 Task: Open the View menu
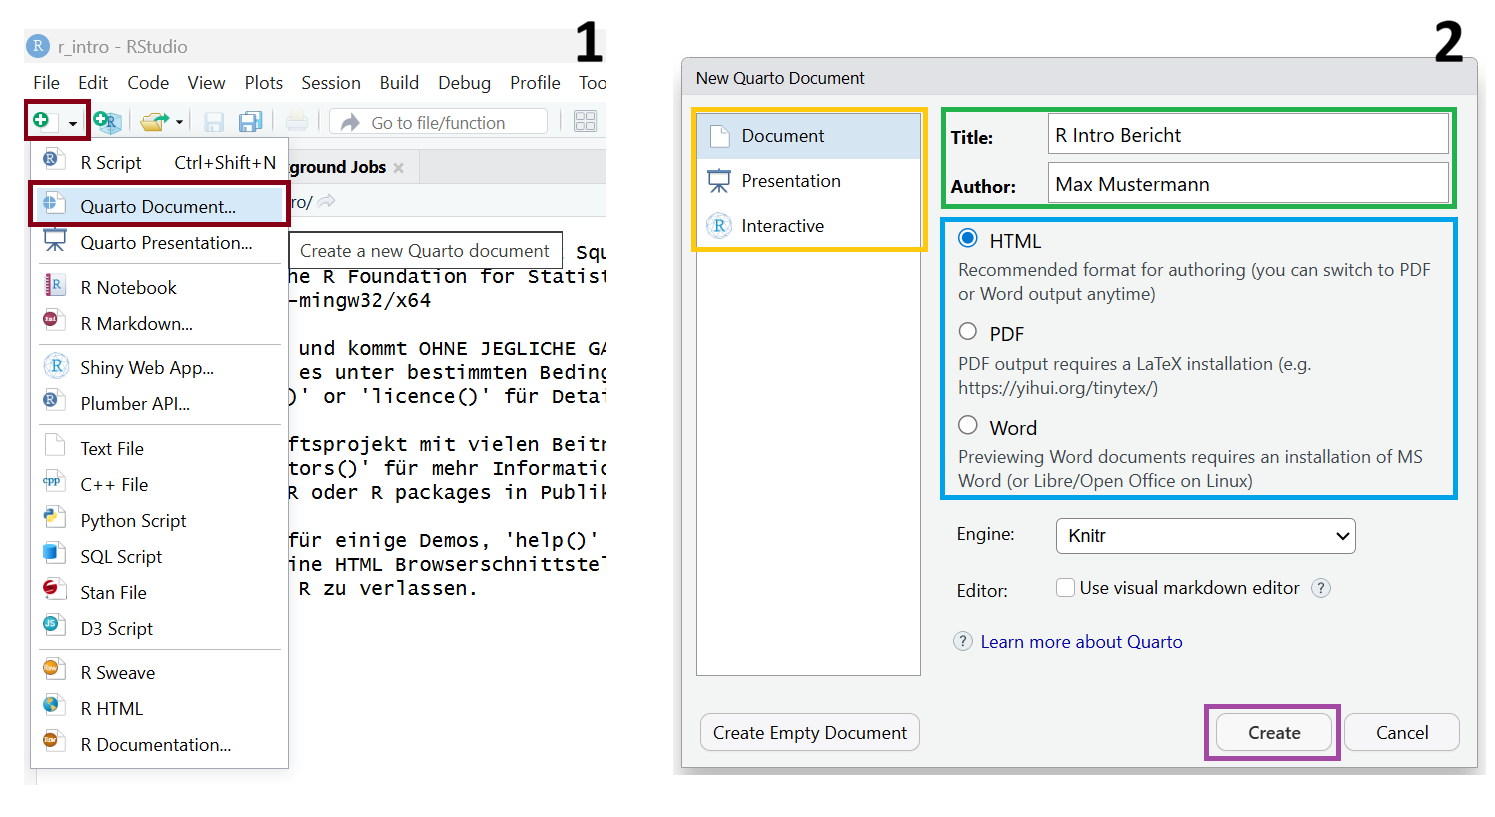point(206,83)
